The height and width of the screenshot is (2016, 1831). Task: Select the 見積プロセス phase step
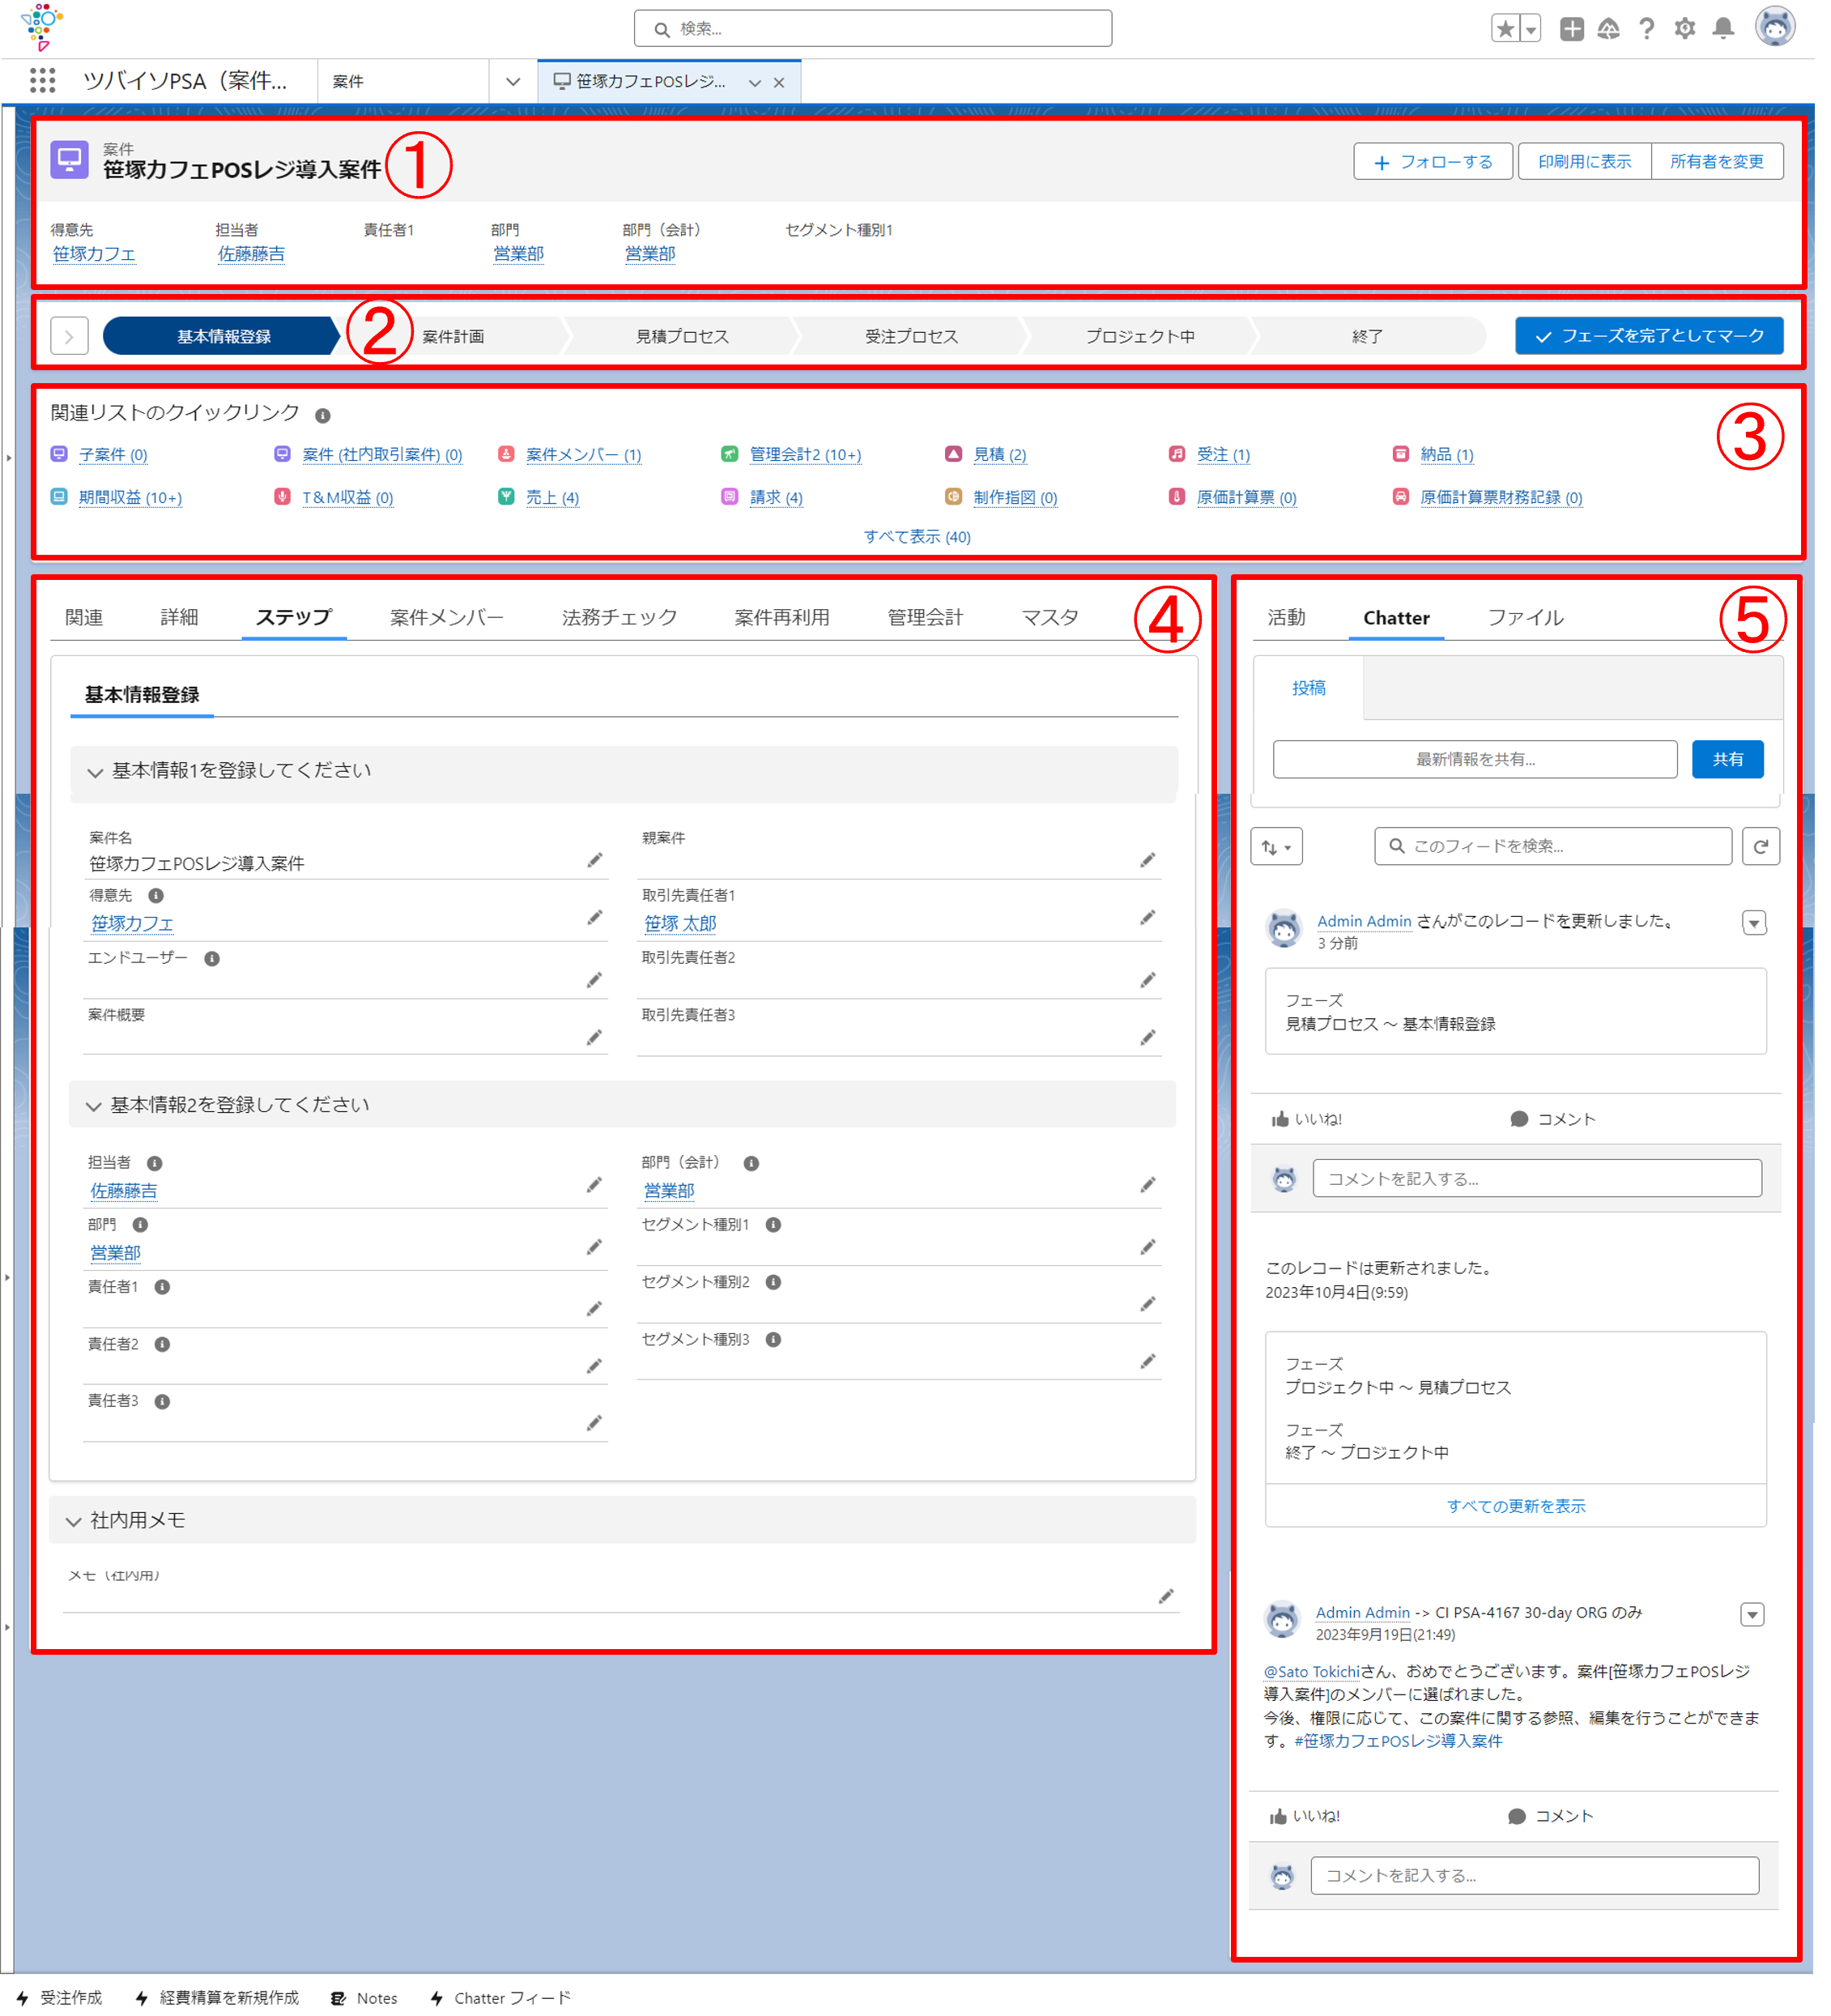[682, 336]
